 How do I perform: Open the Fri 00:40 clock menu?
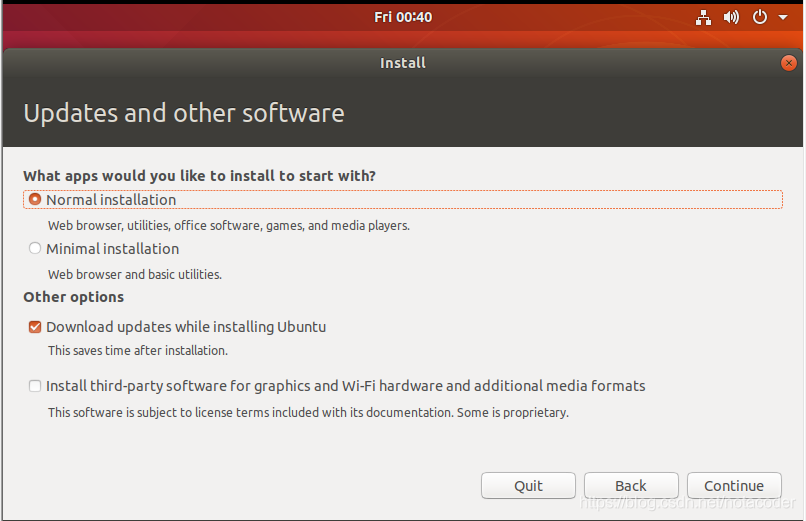(x=403, y=17)
